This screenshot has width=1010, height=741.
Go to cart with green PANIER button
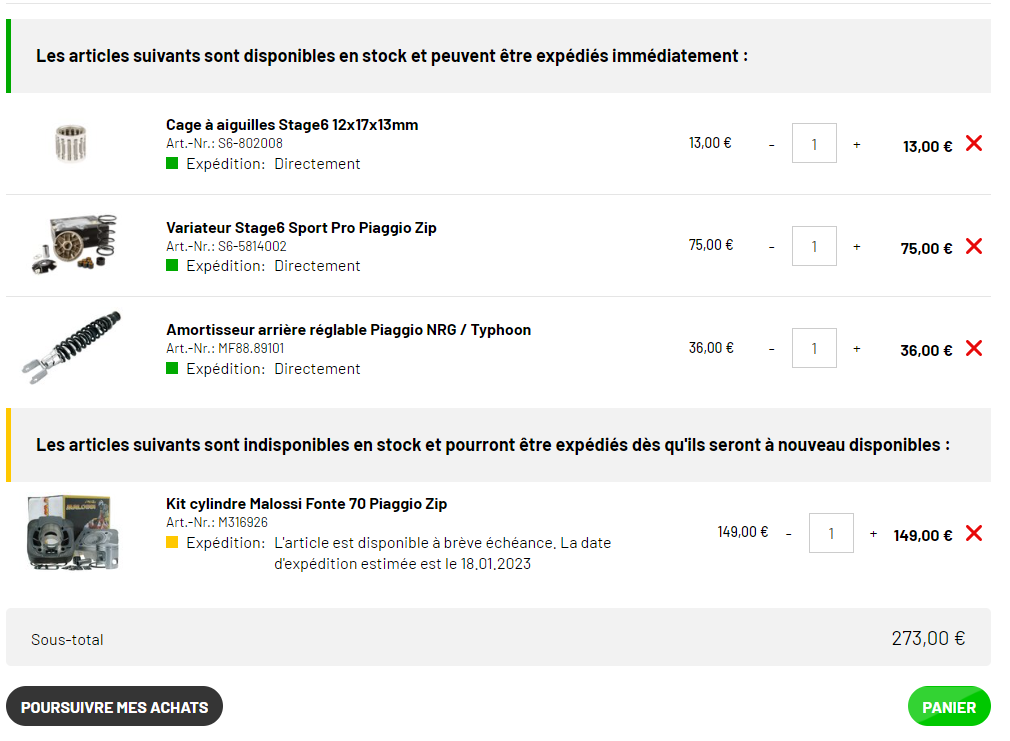[x=949, y=706]
